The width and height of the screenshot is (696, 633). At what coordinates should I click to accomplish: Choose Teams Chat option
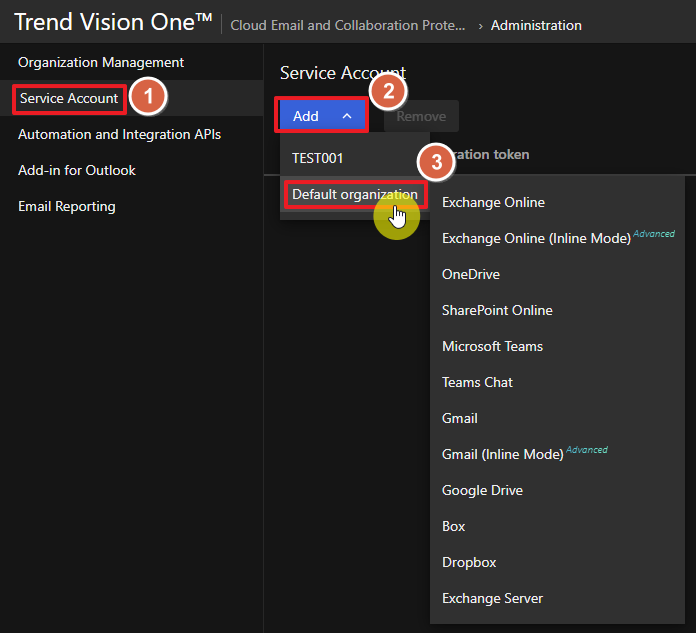click(477, 382)
